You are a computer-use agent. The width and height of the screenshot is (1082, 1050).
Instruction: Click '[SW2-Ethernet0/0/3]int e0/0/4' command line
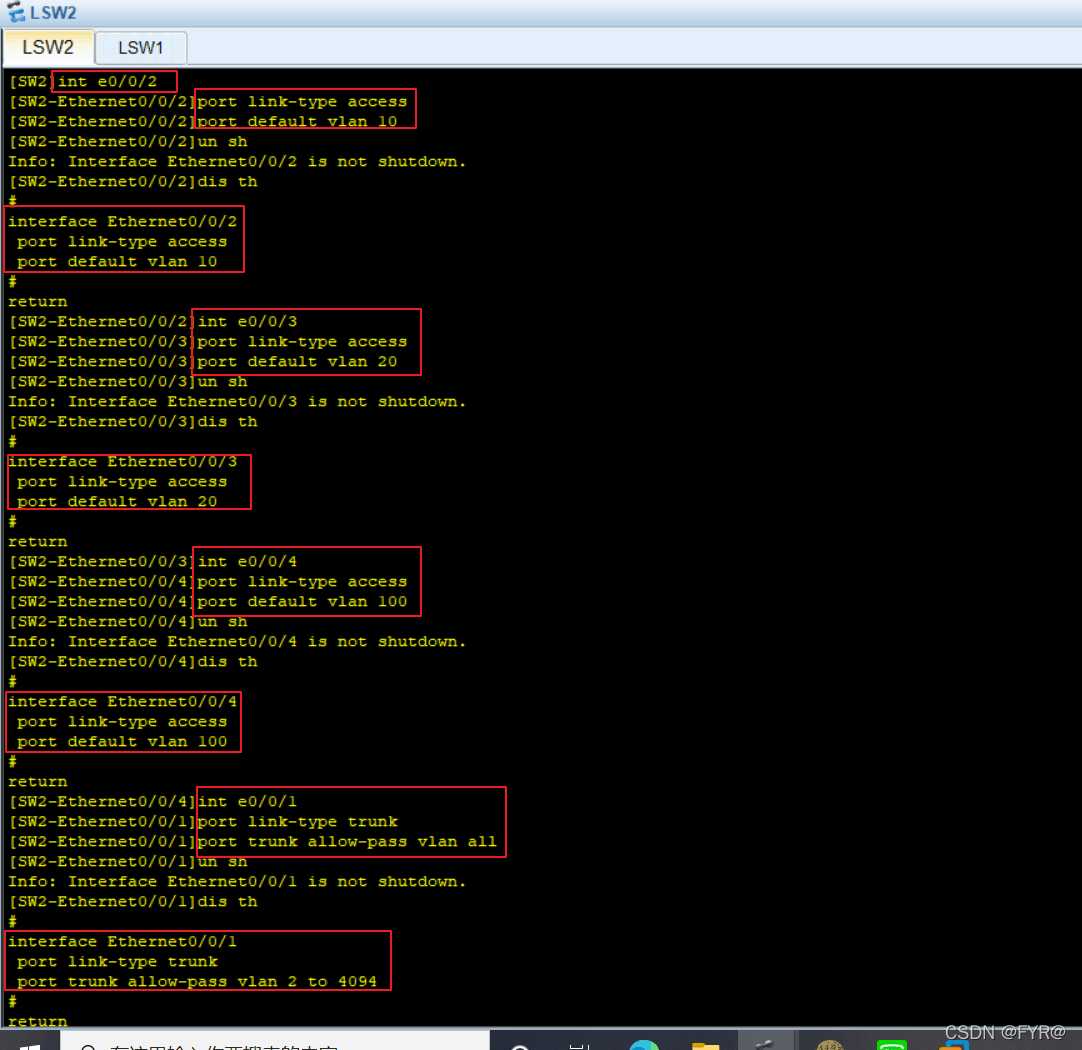pos(153,562)
